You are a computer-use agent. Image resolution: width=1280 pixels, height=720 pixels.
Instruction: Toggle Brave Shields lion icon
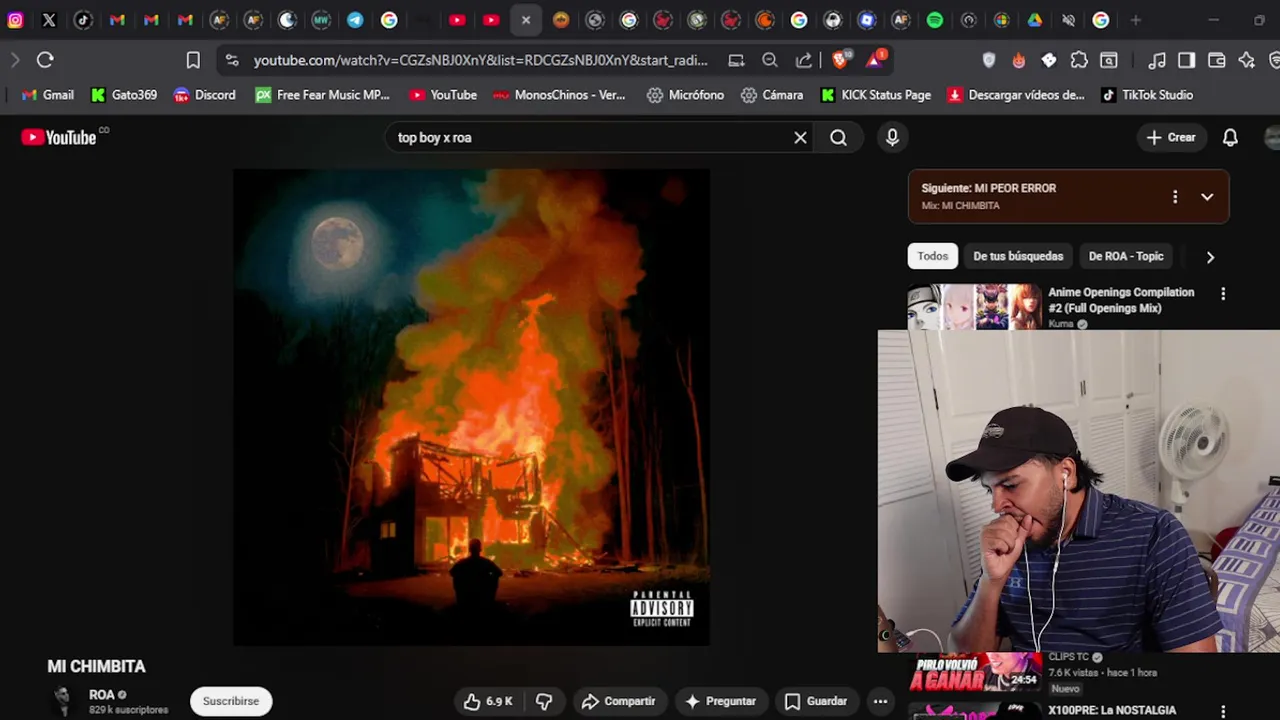tap(841, 60)
